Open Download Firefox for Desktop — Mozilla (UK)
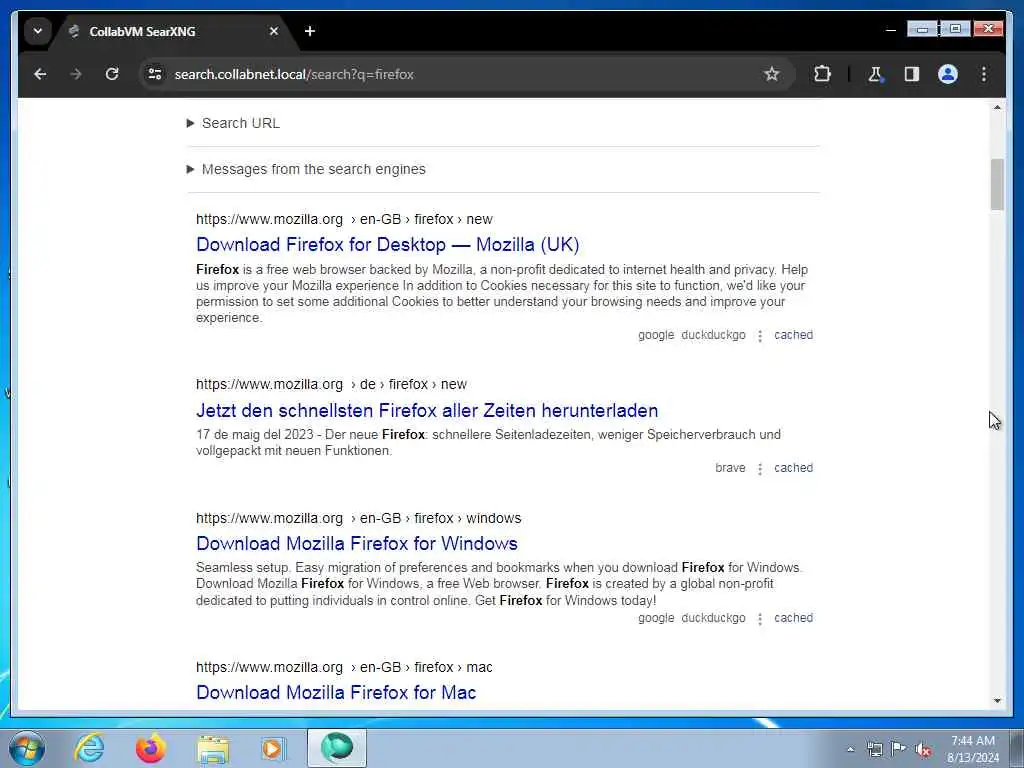The width and height of the screenshot is (1024, 768). point(388,244)
